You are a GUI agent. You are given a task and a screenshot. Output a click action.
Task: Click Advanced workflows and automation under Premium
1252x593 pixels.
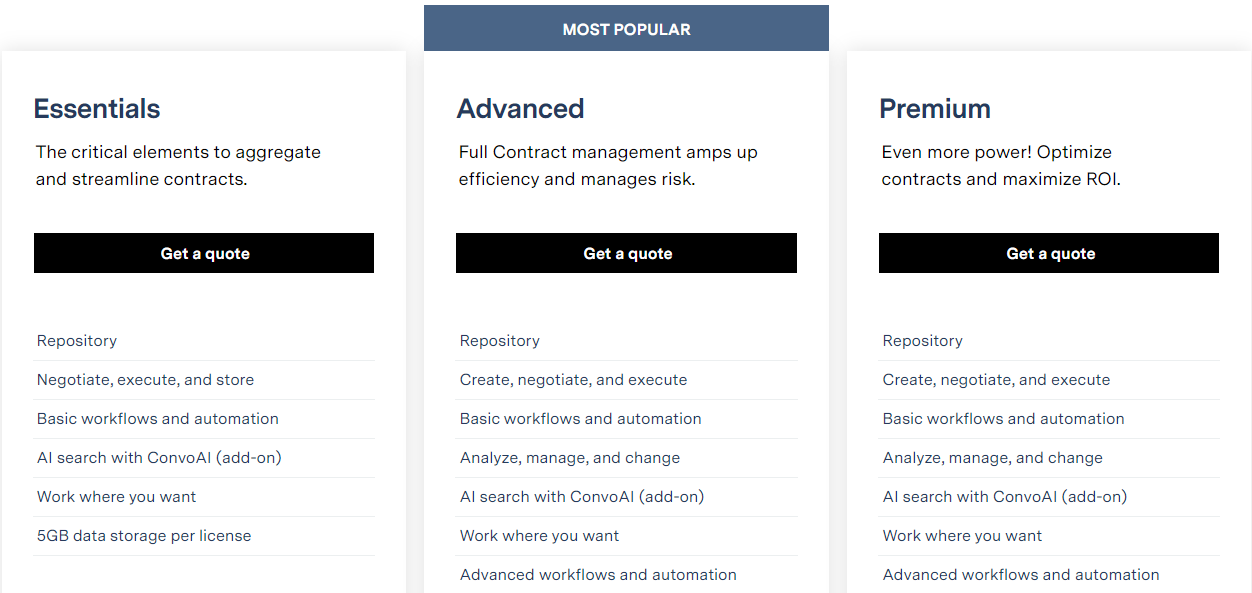click(x=1020, y=574)
